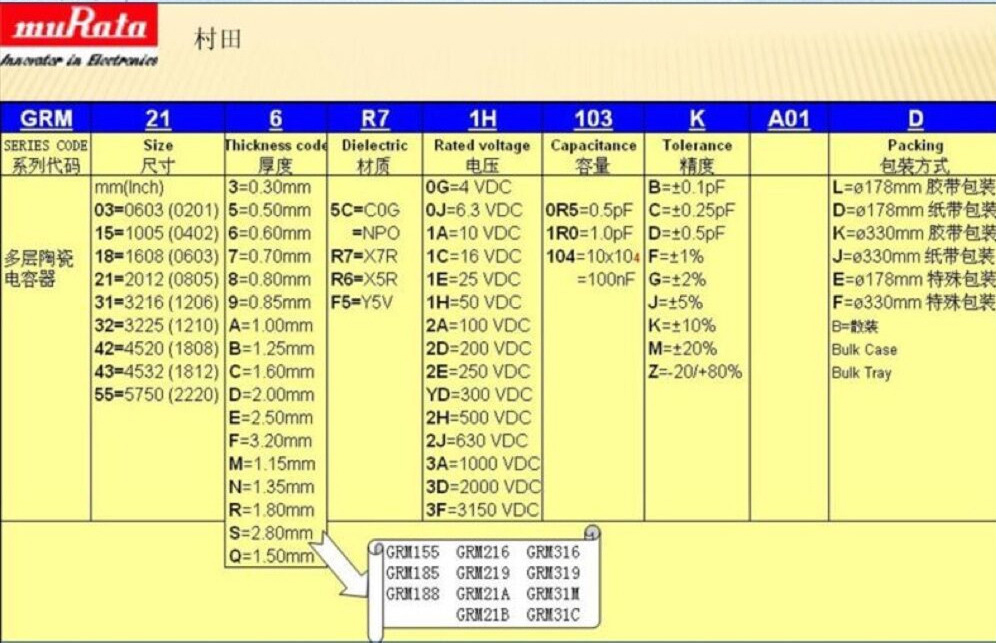
Task: Select the 3F=3150 VDC entry
Action: click(x=482, y=510)
